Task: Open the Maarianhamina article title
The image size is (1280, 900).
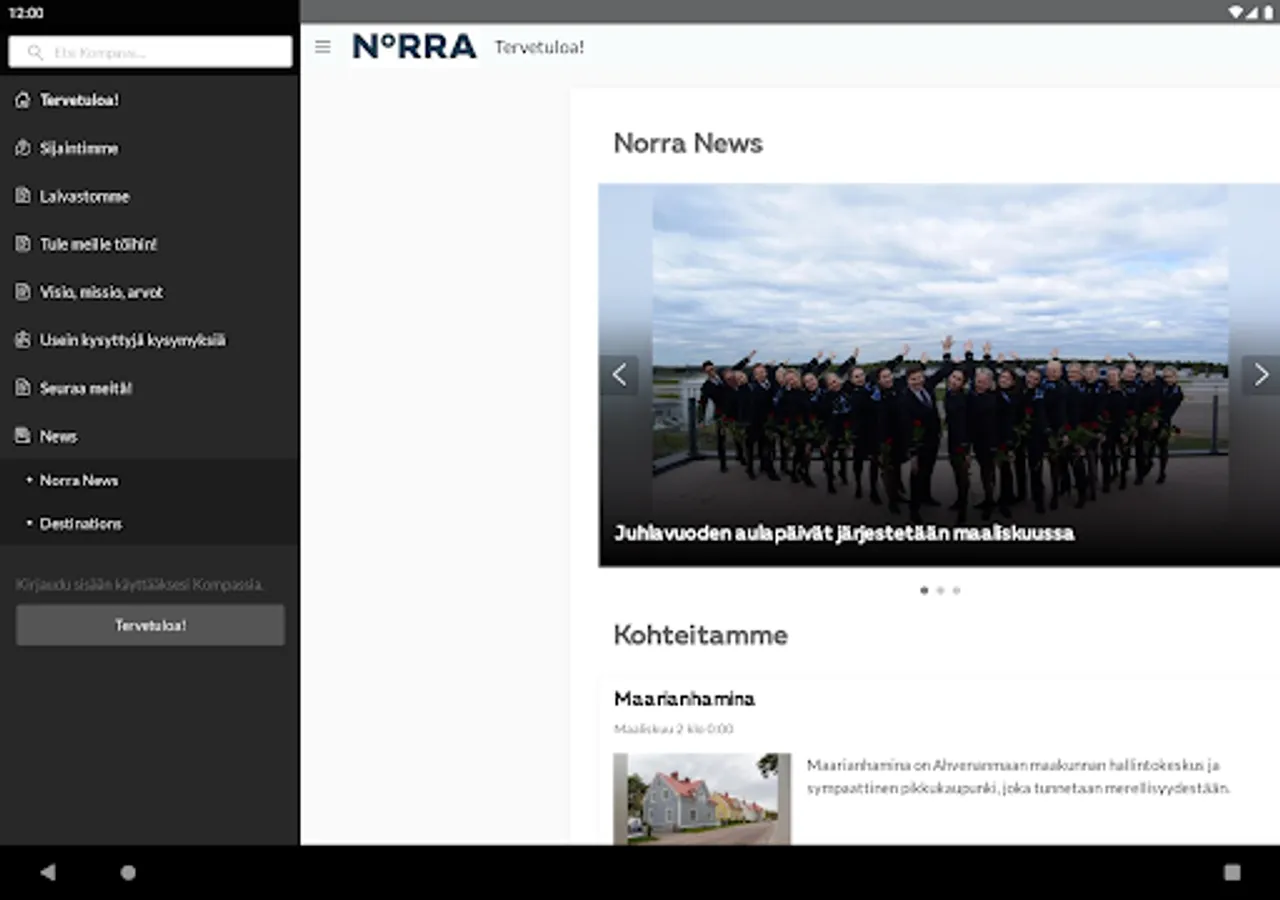Action: (x=684, y=699)
